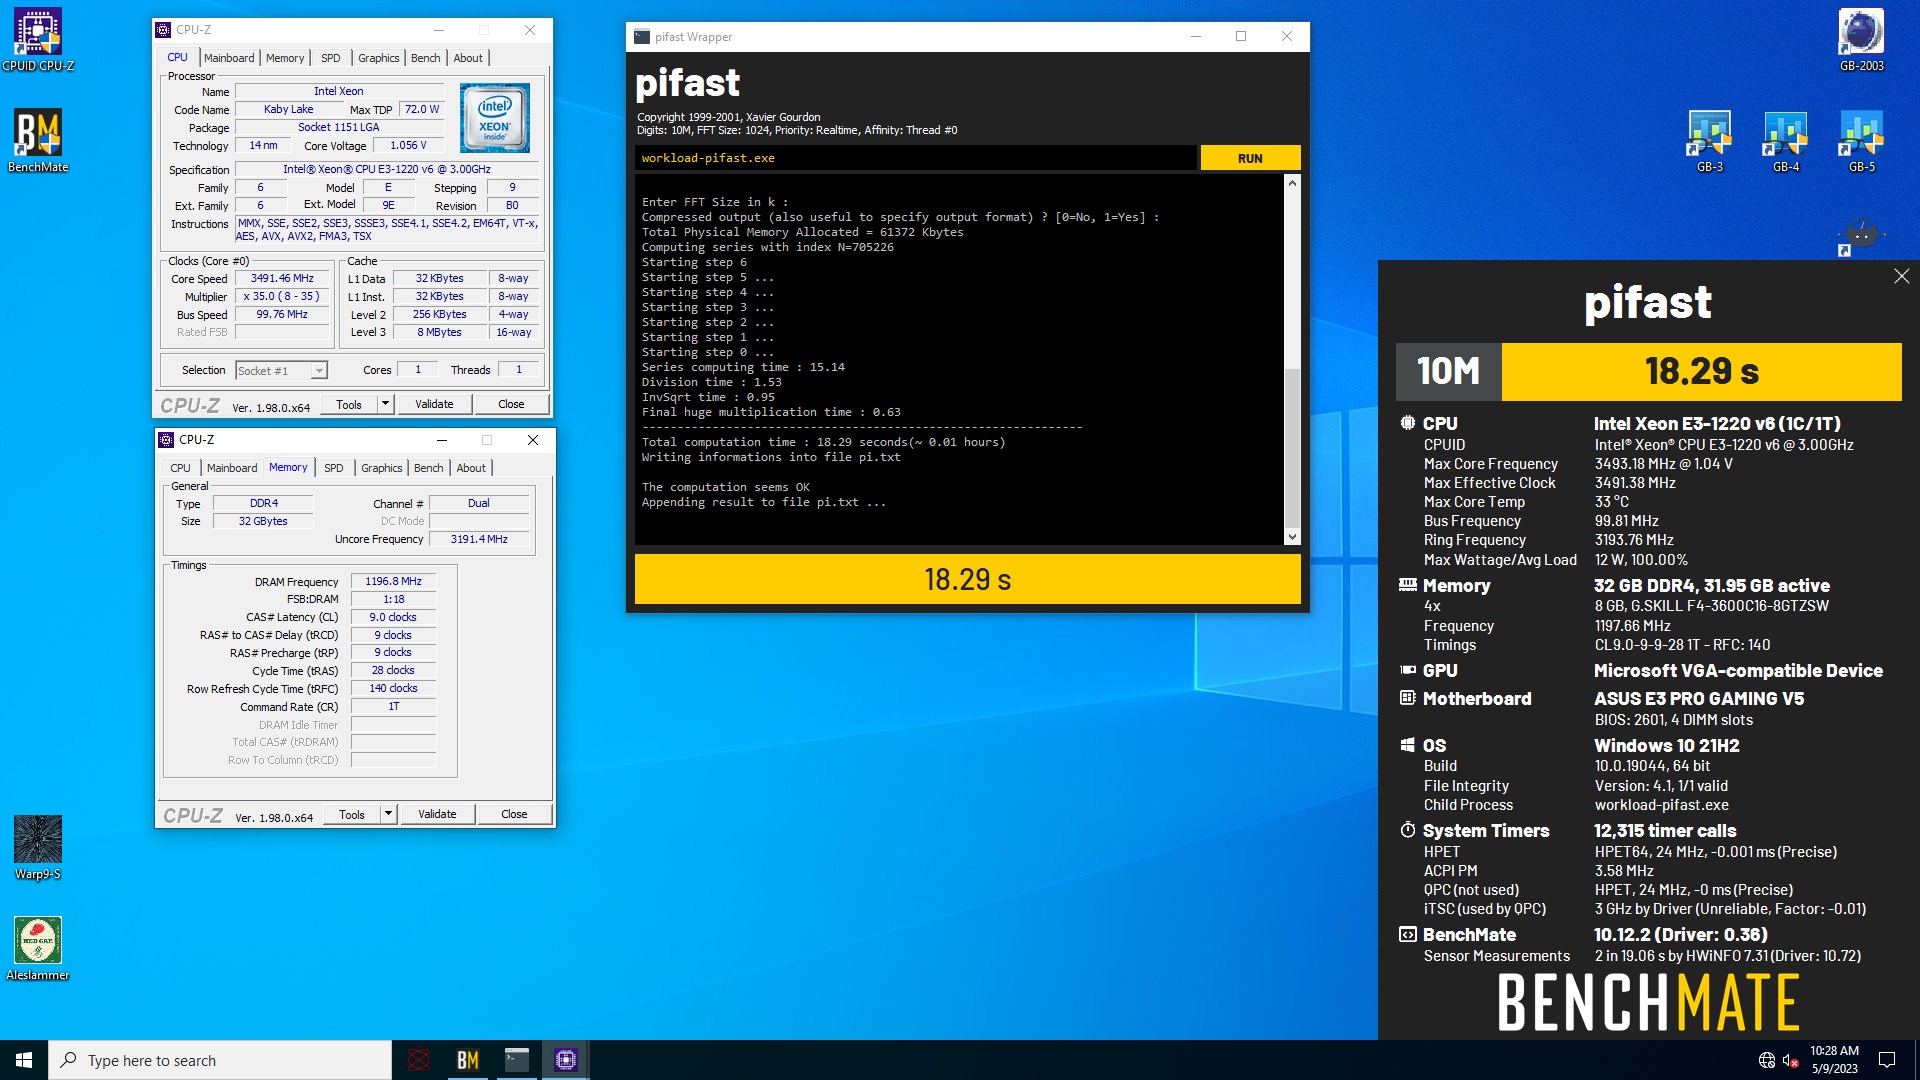This screenshot has height=1080, width=1920.
Task: Switch to CPU tab in bottom CPU-Z
Action: point(180,468)
